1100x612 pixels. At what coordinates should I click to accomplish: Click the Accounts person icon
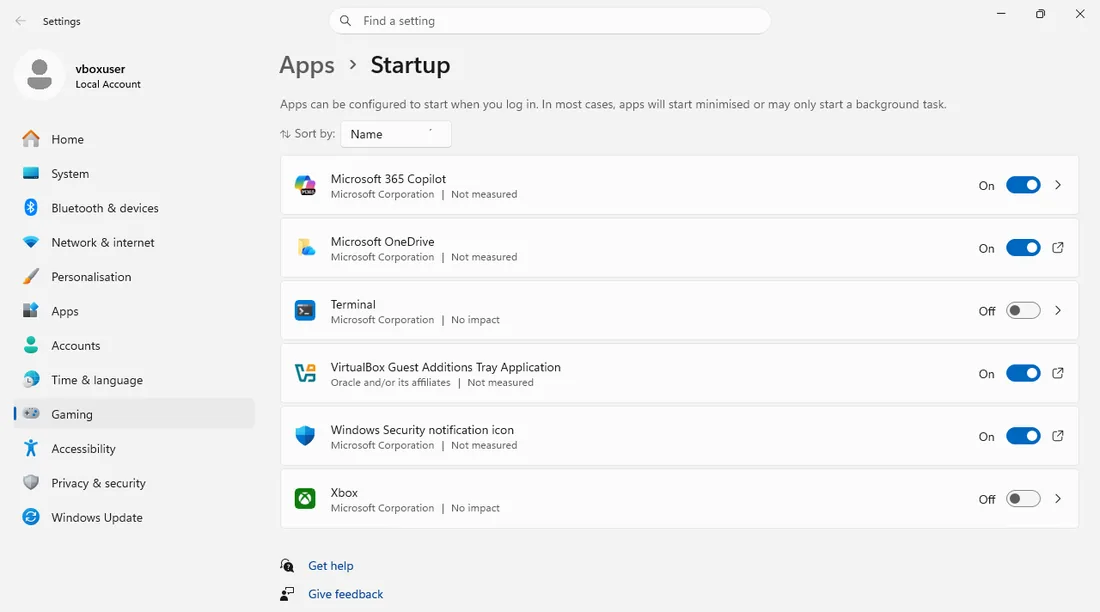click(x=31, y=345)
